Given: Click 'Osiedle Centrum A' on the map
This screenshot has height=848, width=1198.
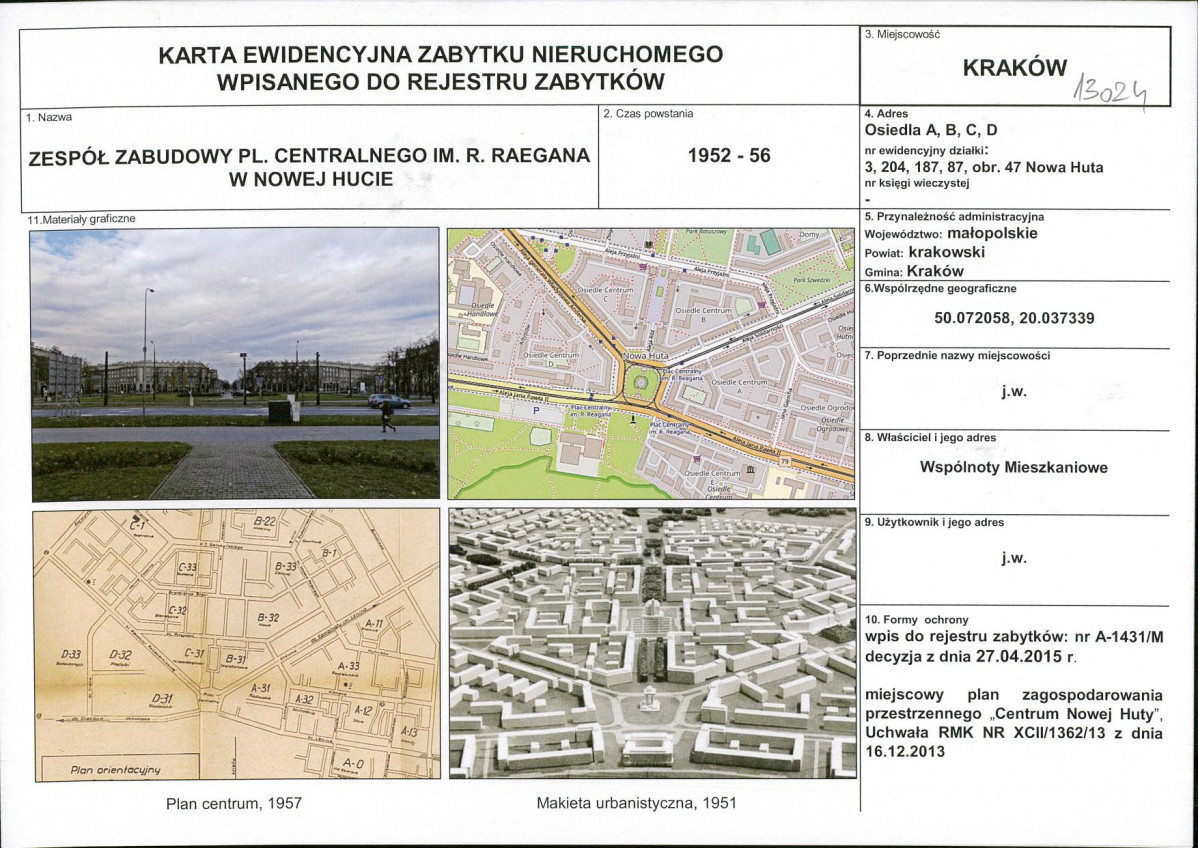Looking at the screenshot, I should pos(740,385).
